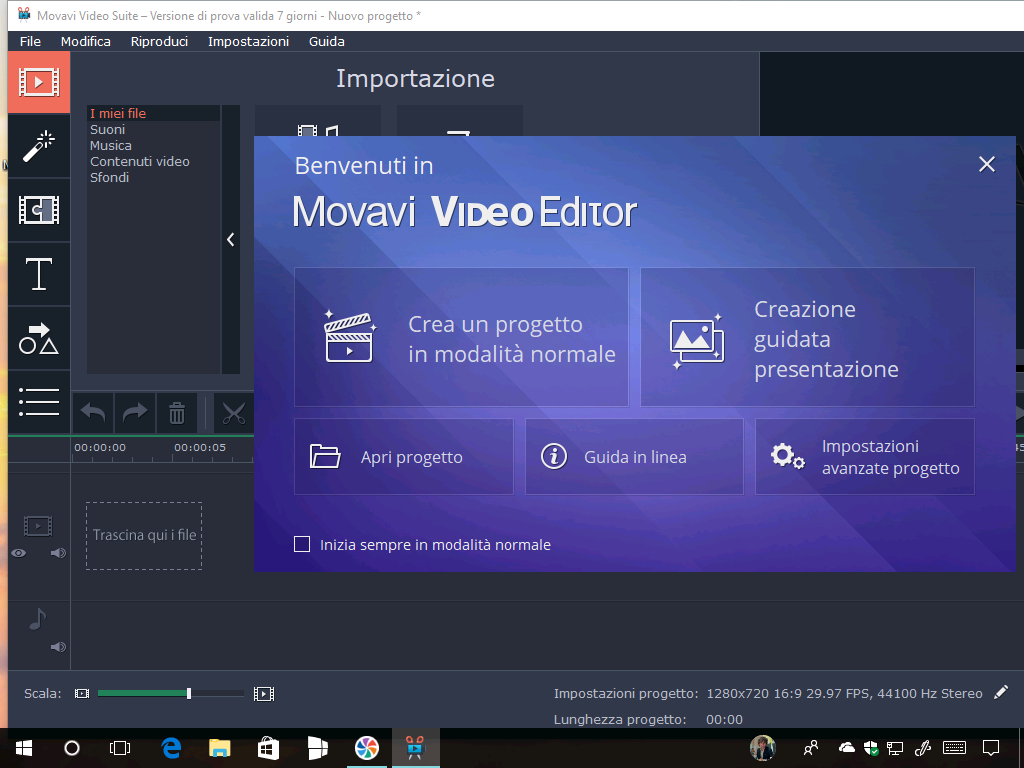Click the Impostazioni progetto resolution text
The width and height of the screenshot is (1024, 768).
coord(844,694)
